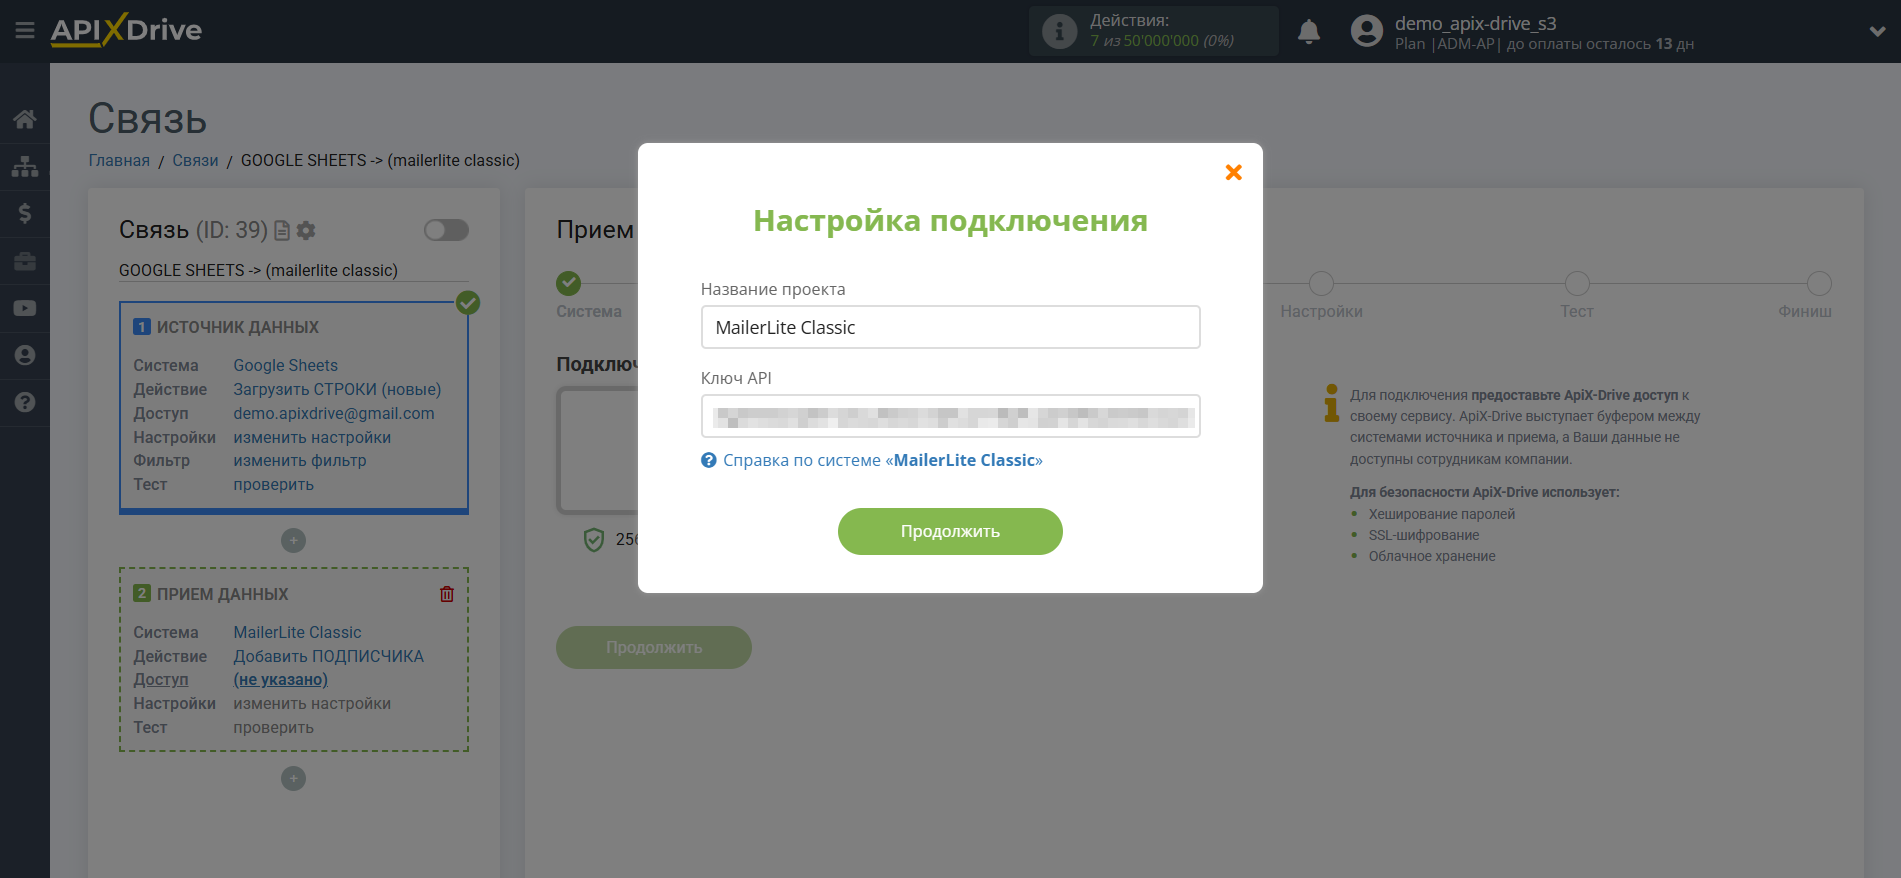The image size is (1901, 878).
Task: Open MailerLite Classic system link
Action: [x=297, y=632]
